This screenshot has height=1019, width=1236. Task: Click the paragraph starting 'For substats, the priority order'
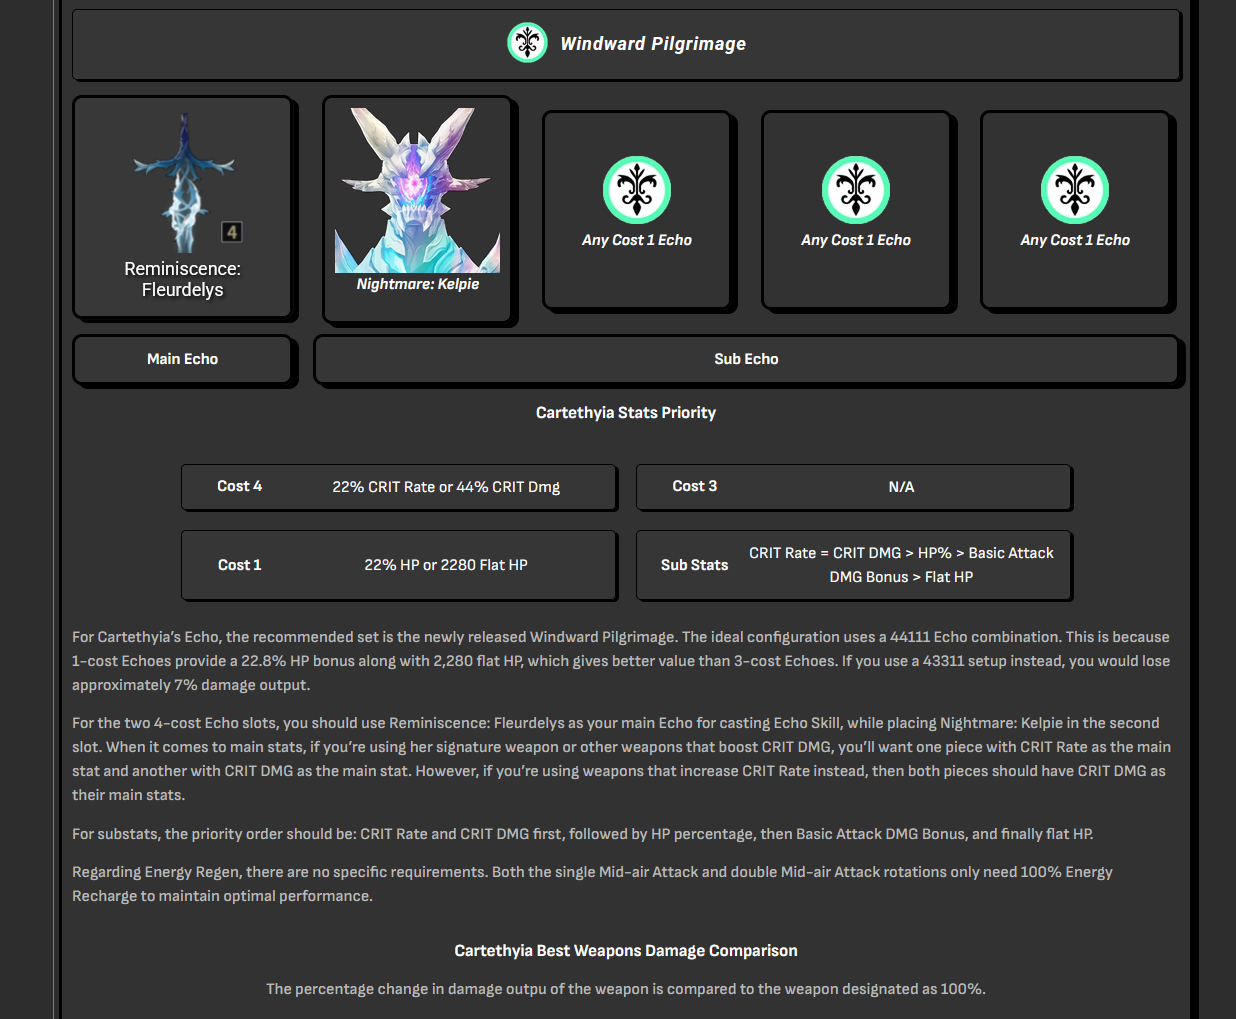(583, 834)
